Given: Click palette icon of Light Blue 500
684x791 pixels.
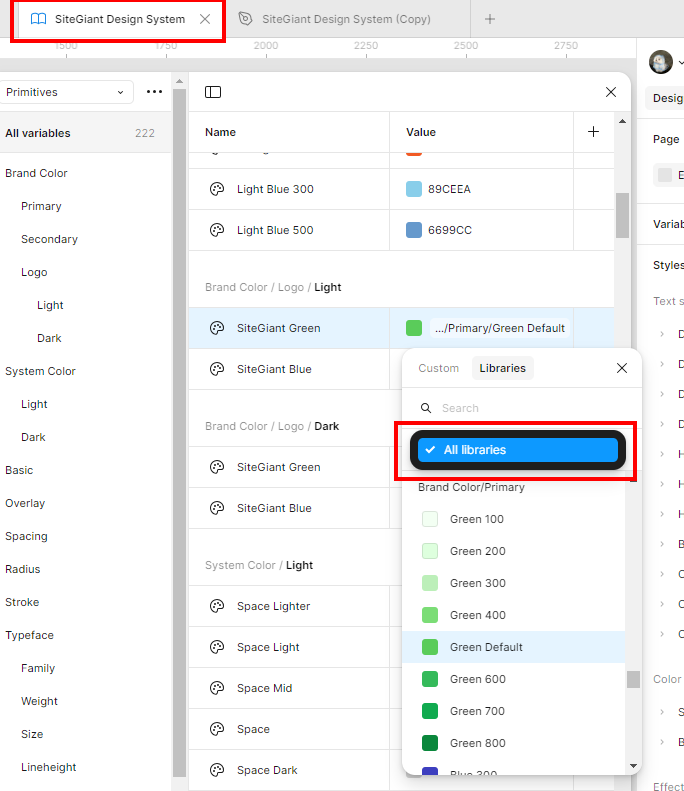Looking at the screenshot, I should 217,230.
